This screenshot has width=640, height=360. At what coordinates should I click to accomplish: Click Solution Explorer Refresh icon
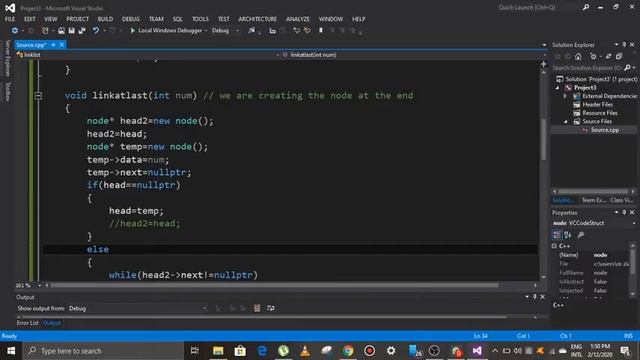tap(608, 56)
